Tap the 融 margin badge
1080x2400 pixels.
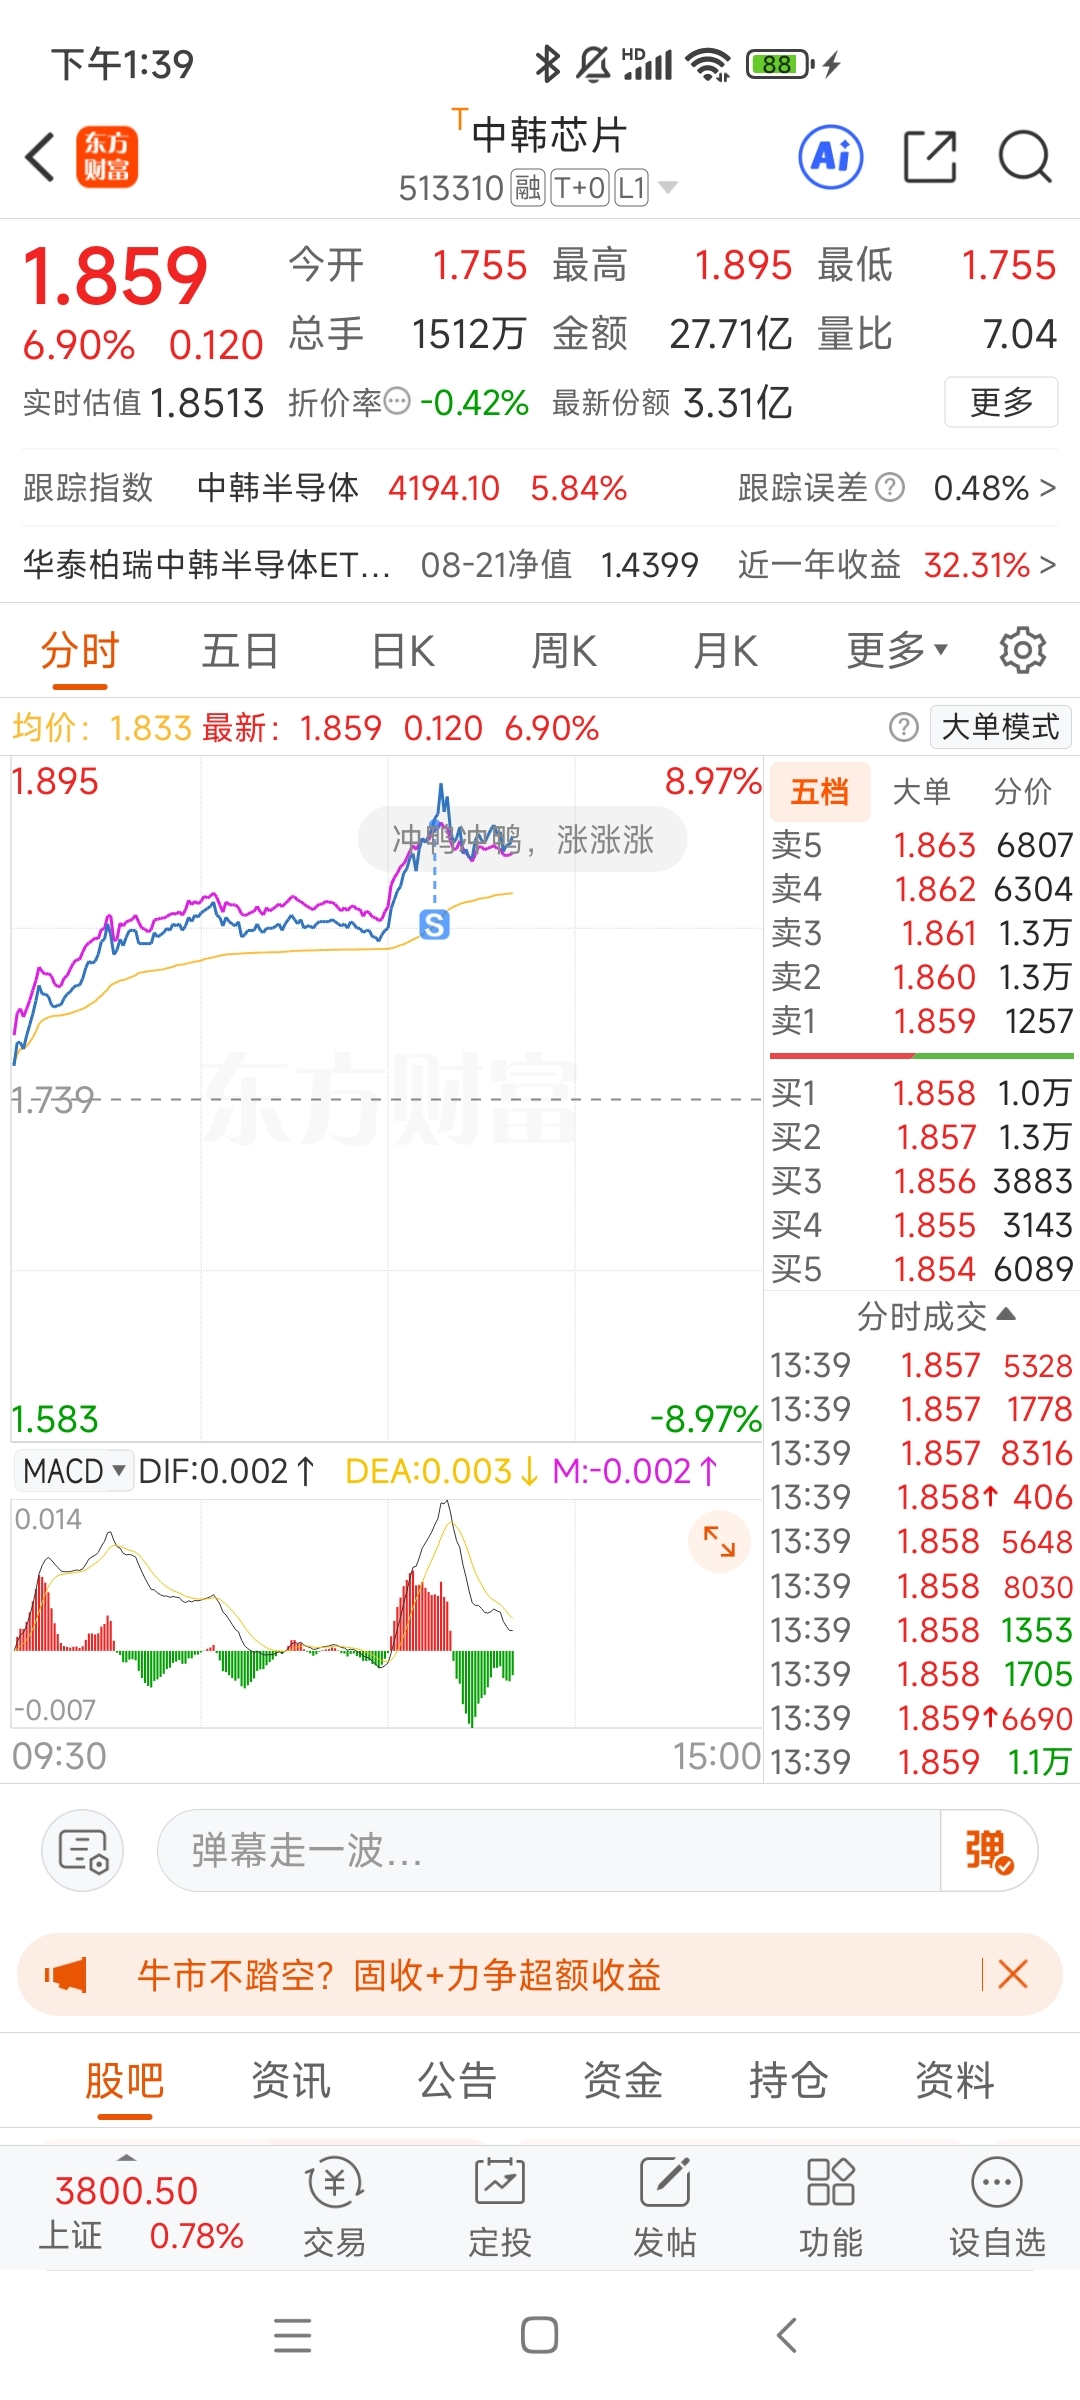pyautogui.click(x=528, y=187)
